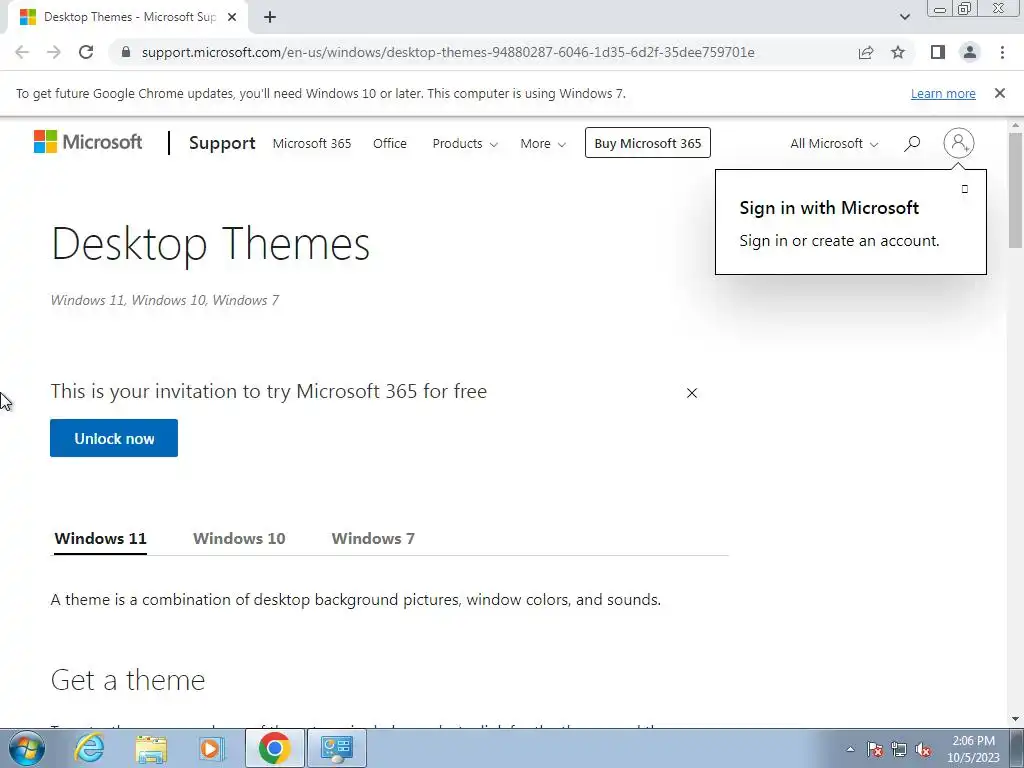Screen dimensions: 1024x768
Task: Click Chrome icon in taskbar
Action: pos(274,748)
